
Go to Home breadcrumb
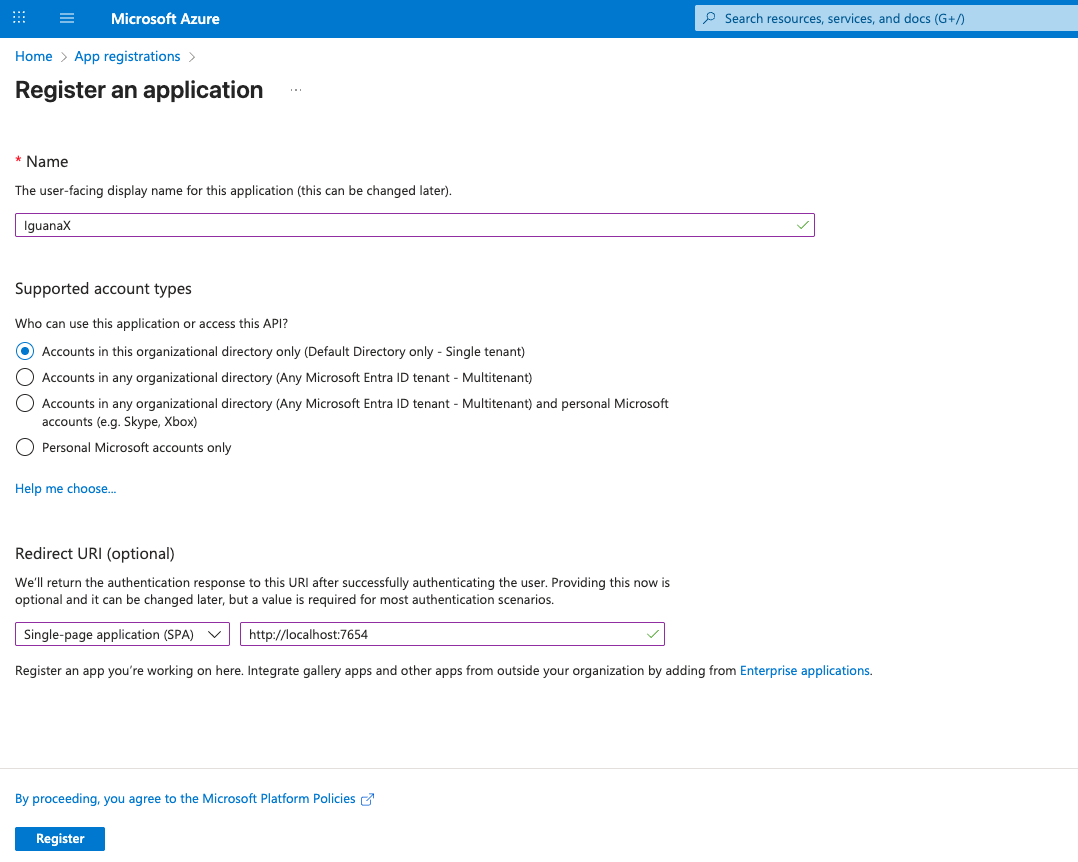click(33, 57)
